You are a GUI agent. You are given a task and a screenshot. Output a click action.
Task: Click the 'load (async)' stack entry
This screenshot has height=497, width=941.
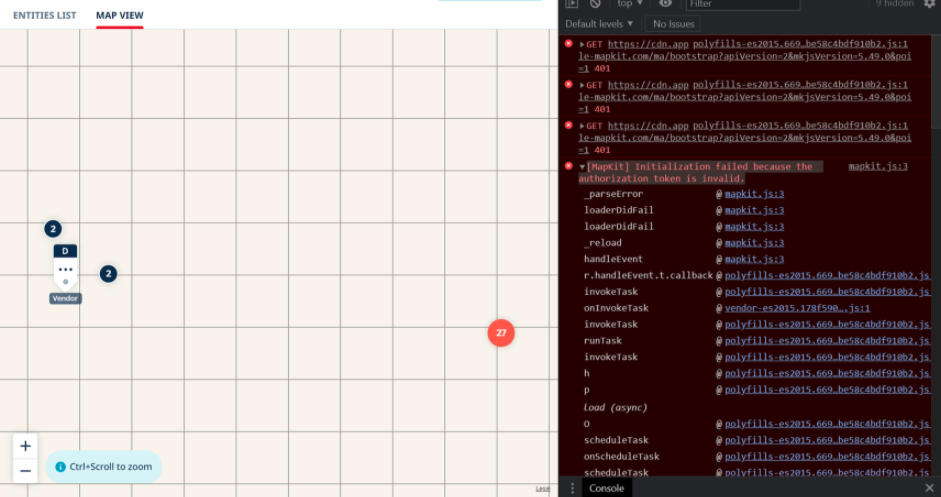click(x=616, y=407)
